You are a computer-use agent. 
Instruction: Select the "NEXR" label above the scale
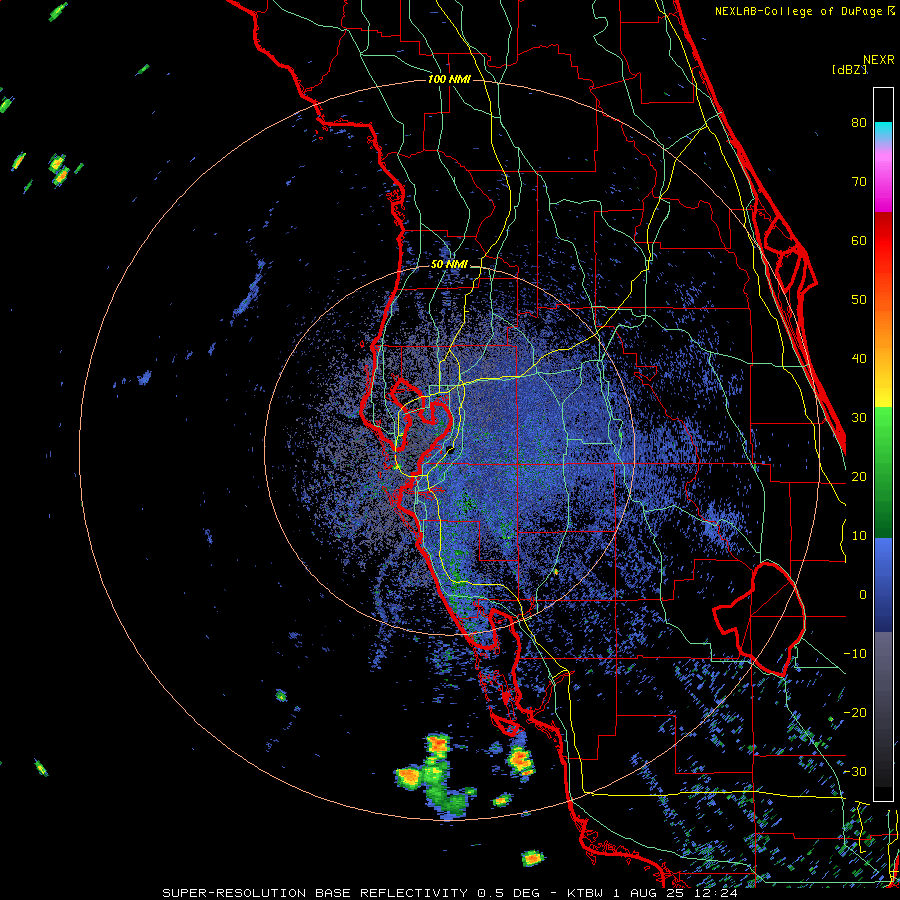(879, 60)
